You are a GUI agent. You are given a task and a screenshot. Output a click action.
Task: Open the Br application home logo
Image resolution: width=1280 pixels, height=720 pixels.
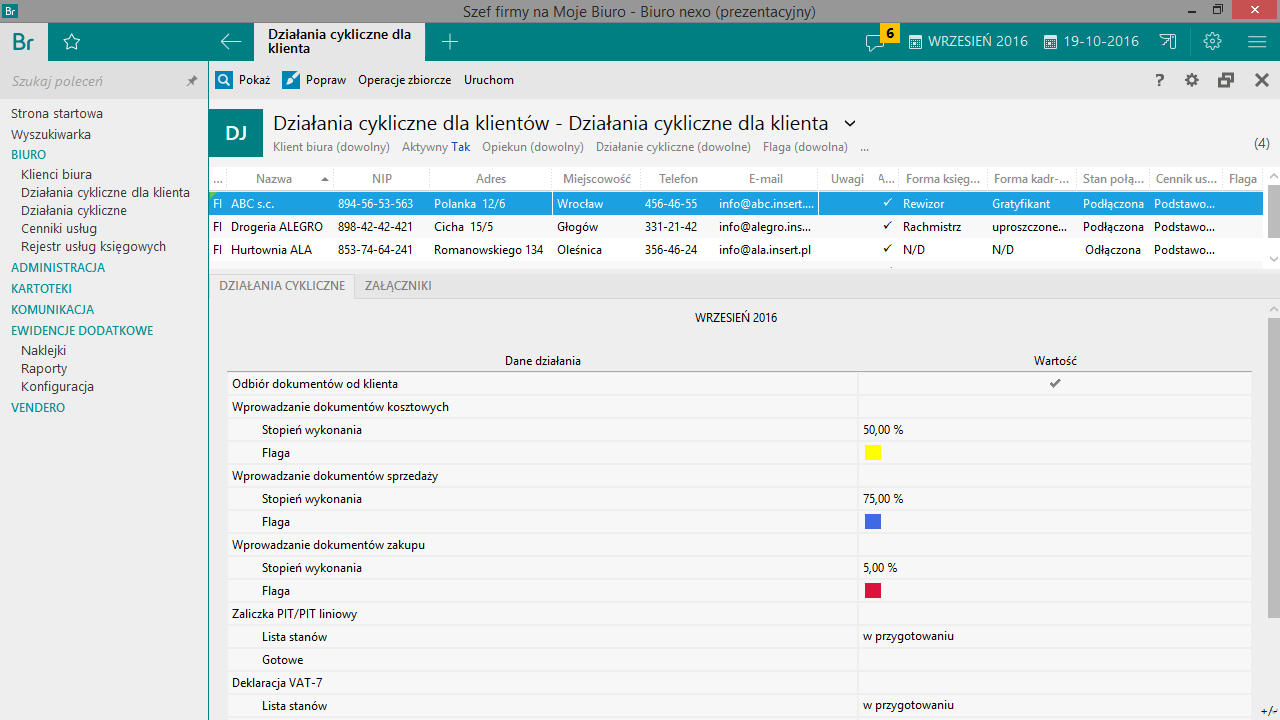click(x=23, y=42)
